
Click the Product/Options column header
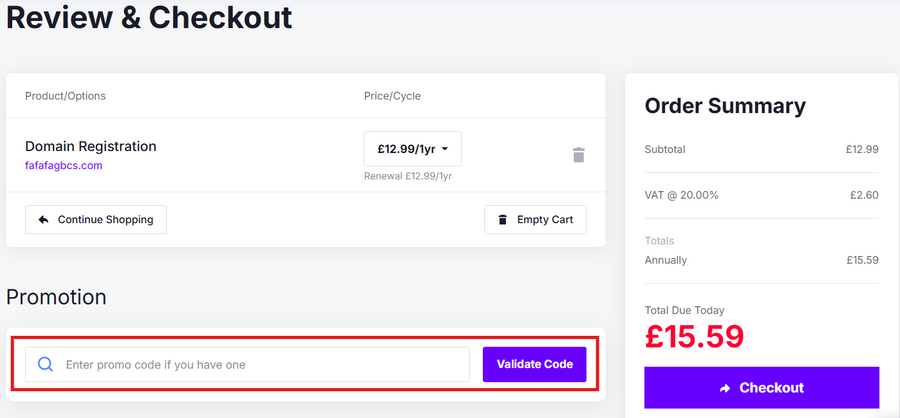[x=65, y=96]
